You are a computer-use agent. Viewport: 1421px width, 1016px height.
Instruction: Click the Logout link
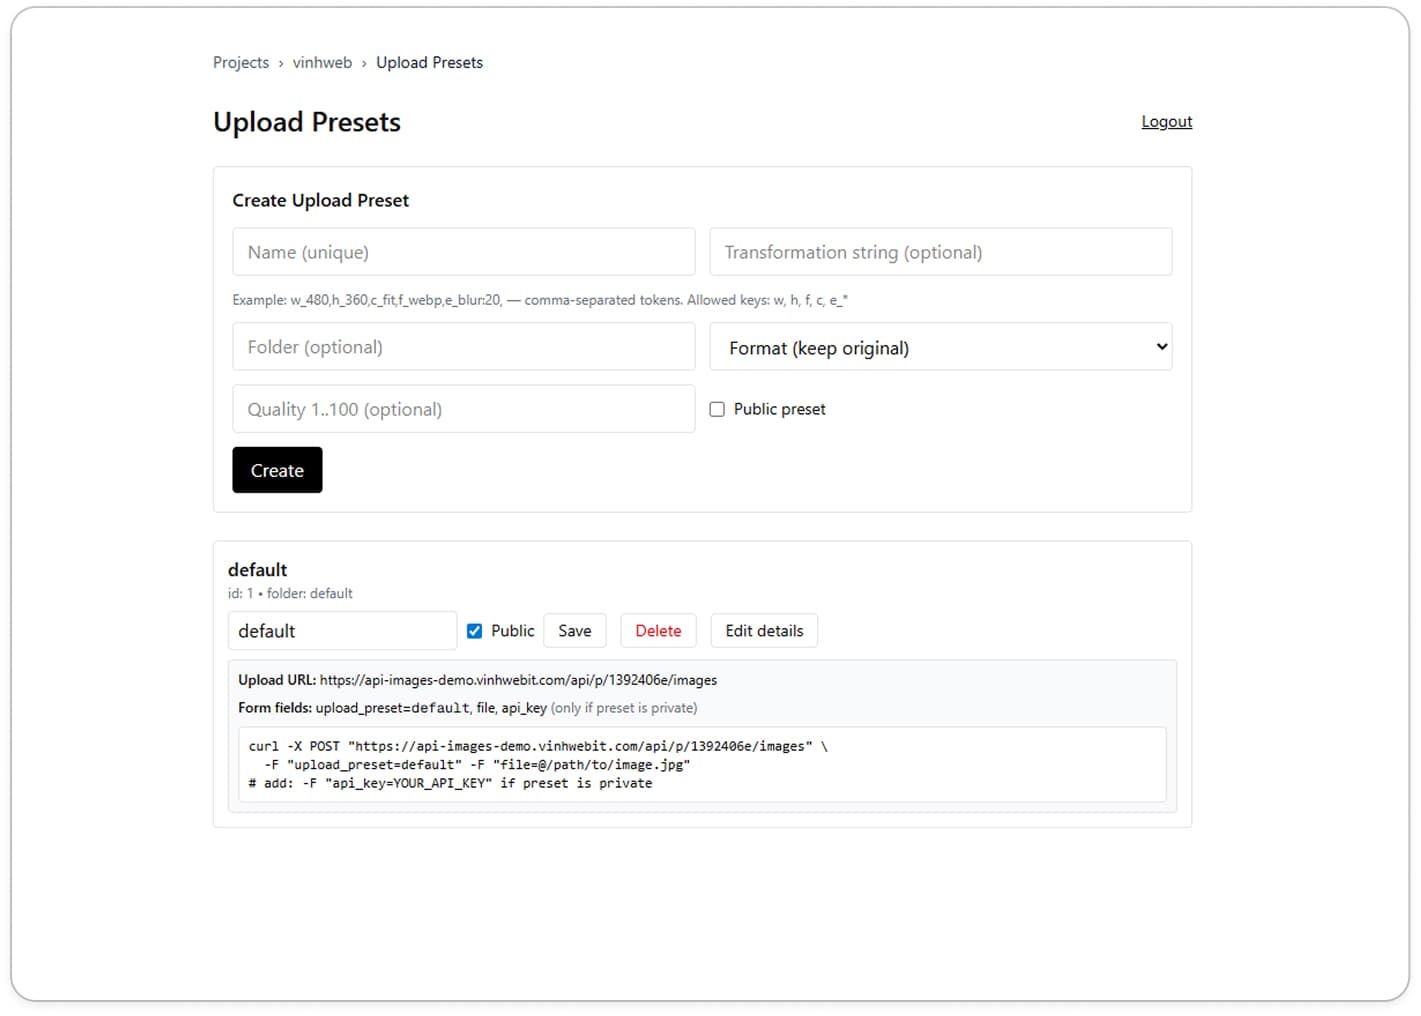[1166, 121]
